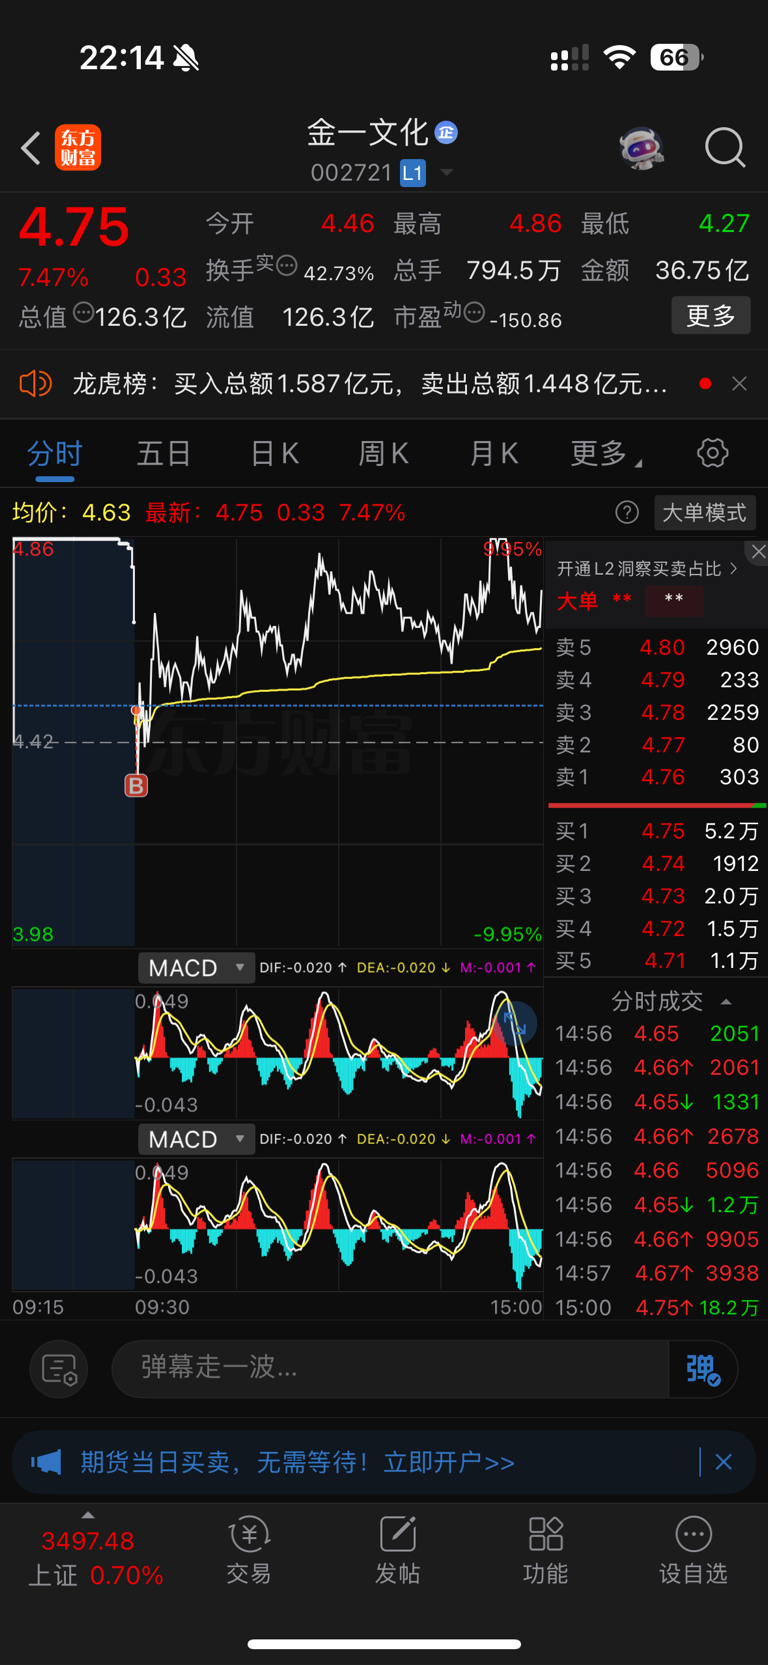Screen dimensions: 769x1665
Task: Switch to the 分时 tab
Action: point(55,454)
